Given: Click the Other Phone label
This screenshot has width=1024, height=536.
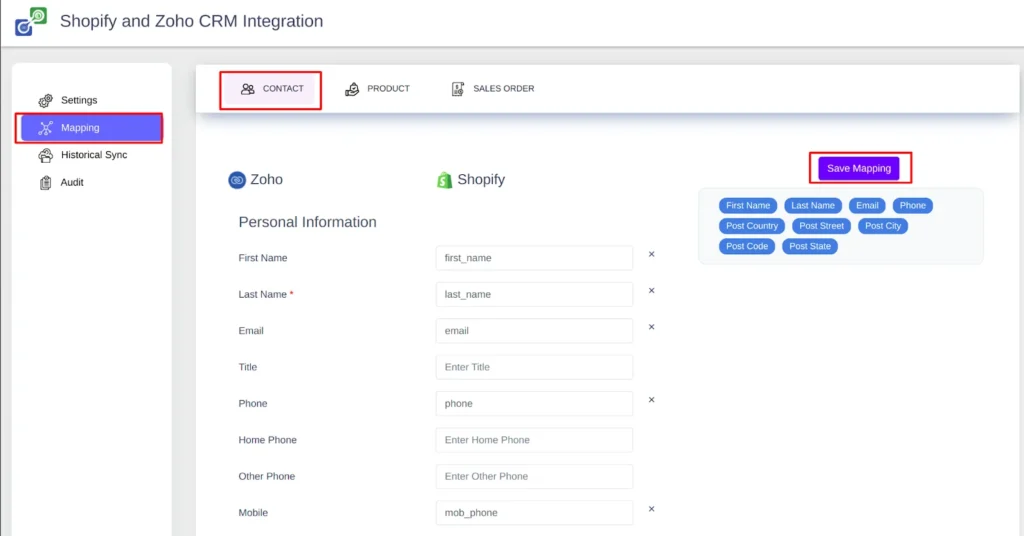Looking at the screenshot, I should point(266,477).
